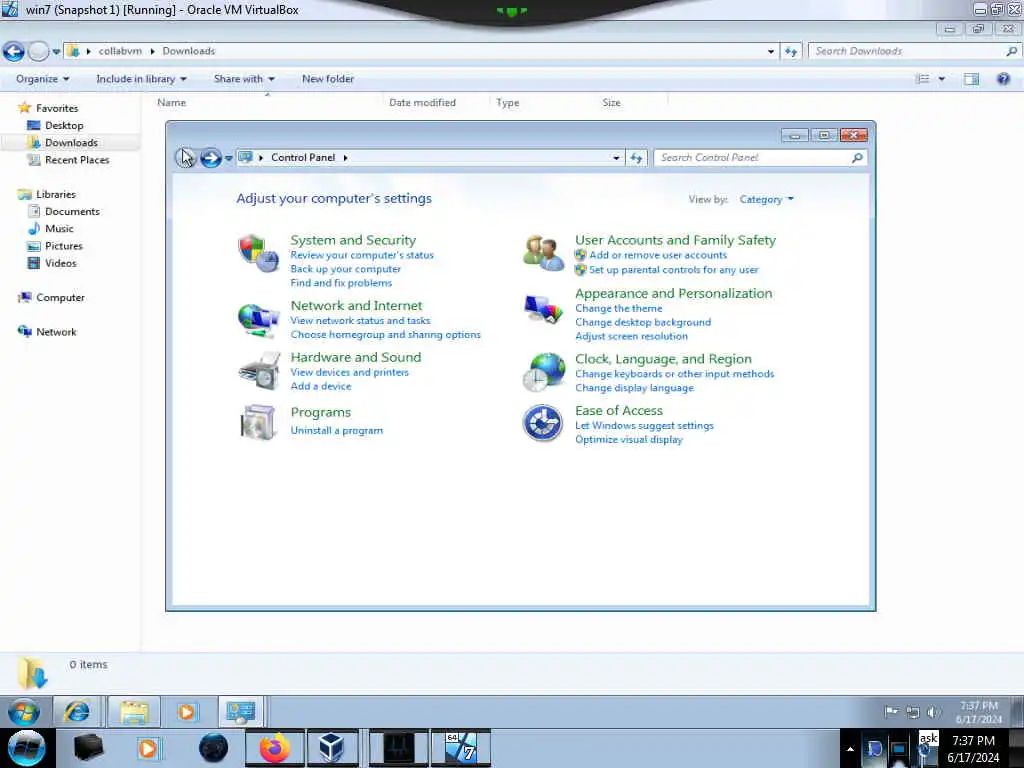This screenshot has width=1024, height=768.
Task: Click search magnifier in Control Panel
Action: pyautogui.click(x=857, y=157)
